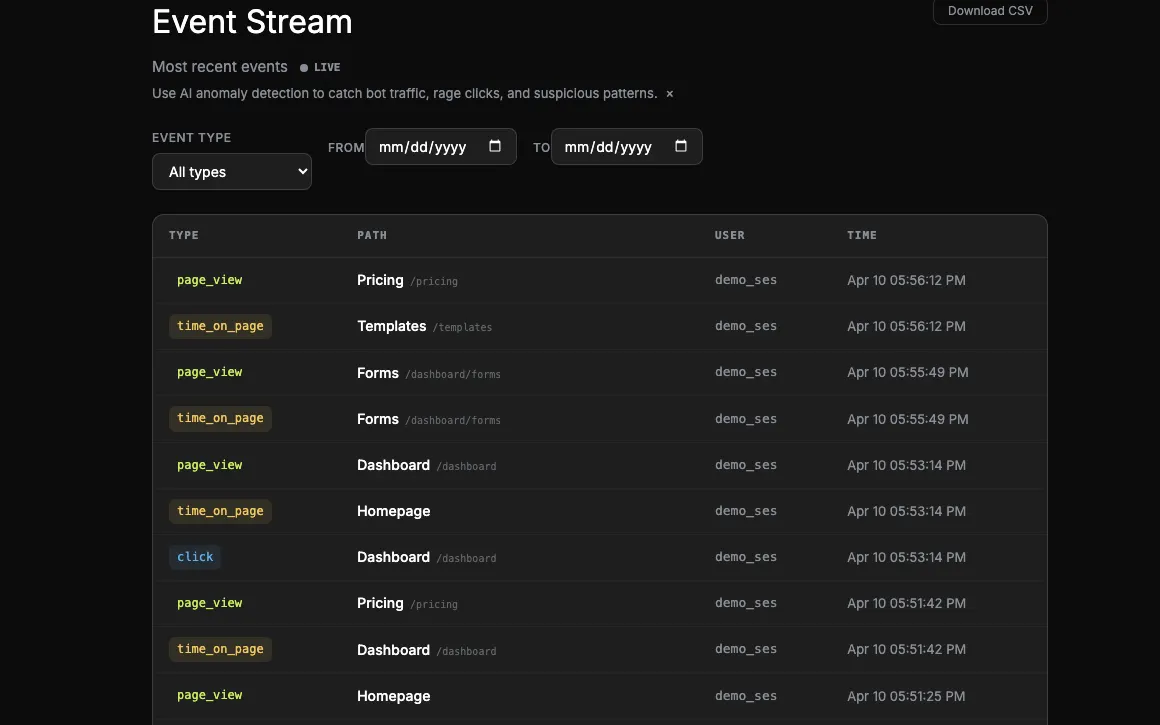
Task: Click the TIME column header
Action: [x=861, y=235]
